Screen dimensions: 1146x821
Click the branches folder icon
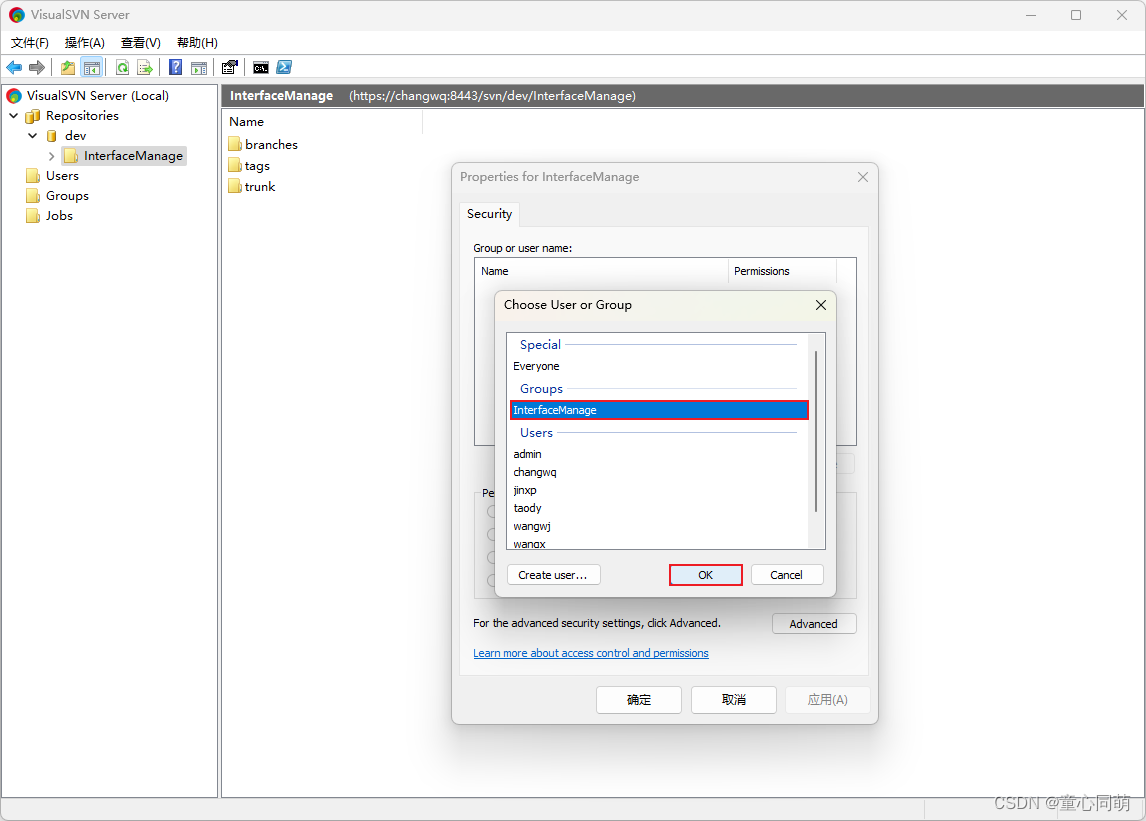pyautogui.click(x=235, y=144)
